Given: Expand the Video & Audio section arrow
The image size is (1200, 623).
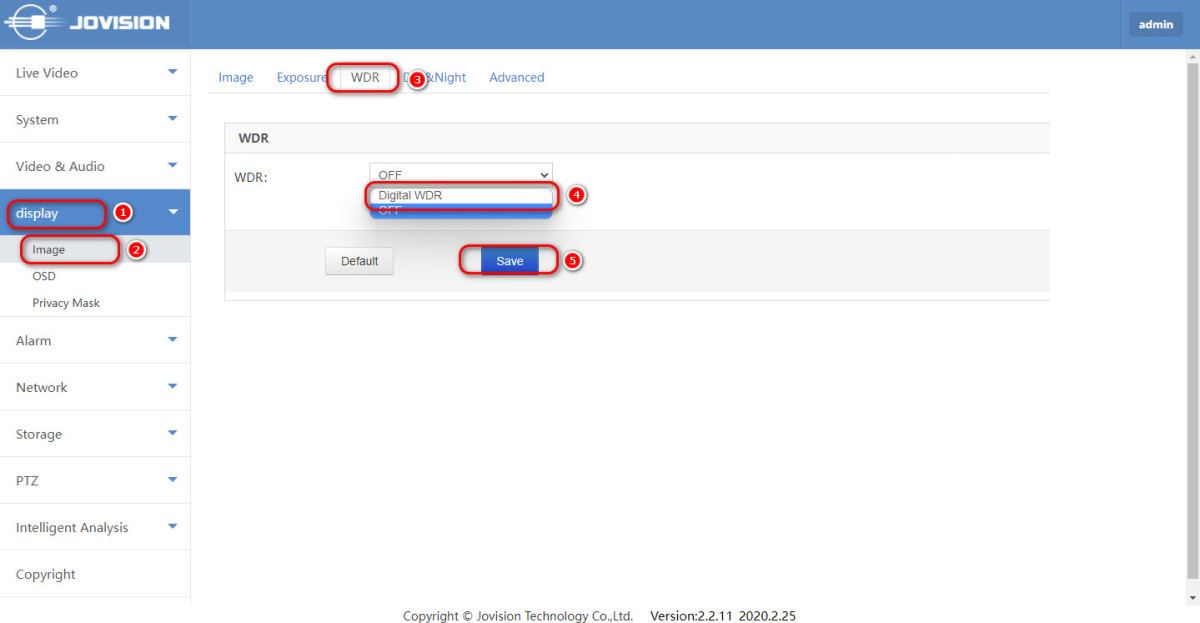Looking at the screenshot, I should [x=172, y=166].
